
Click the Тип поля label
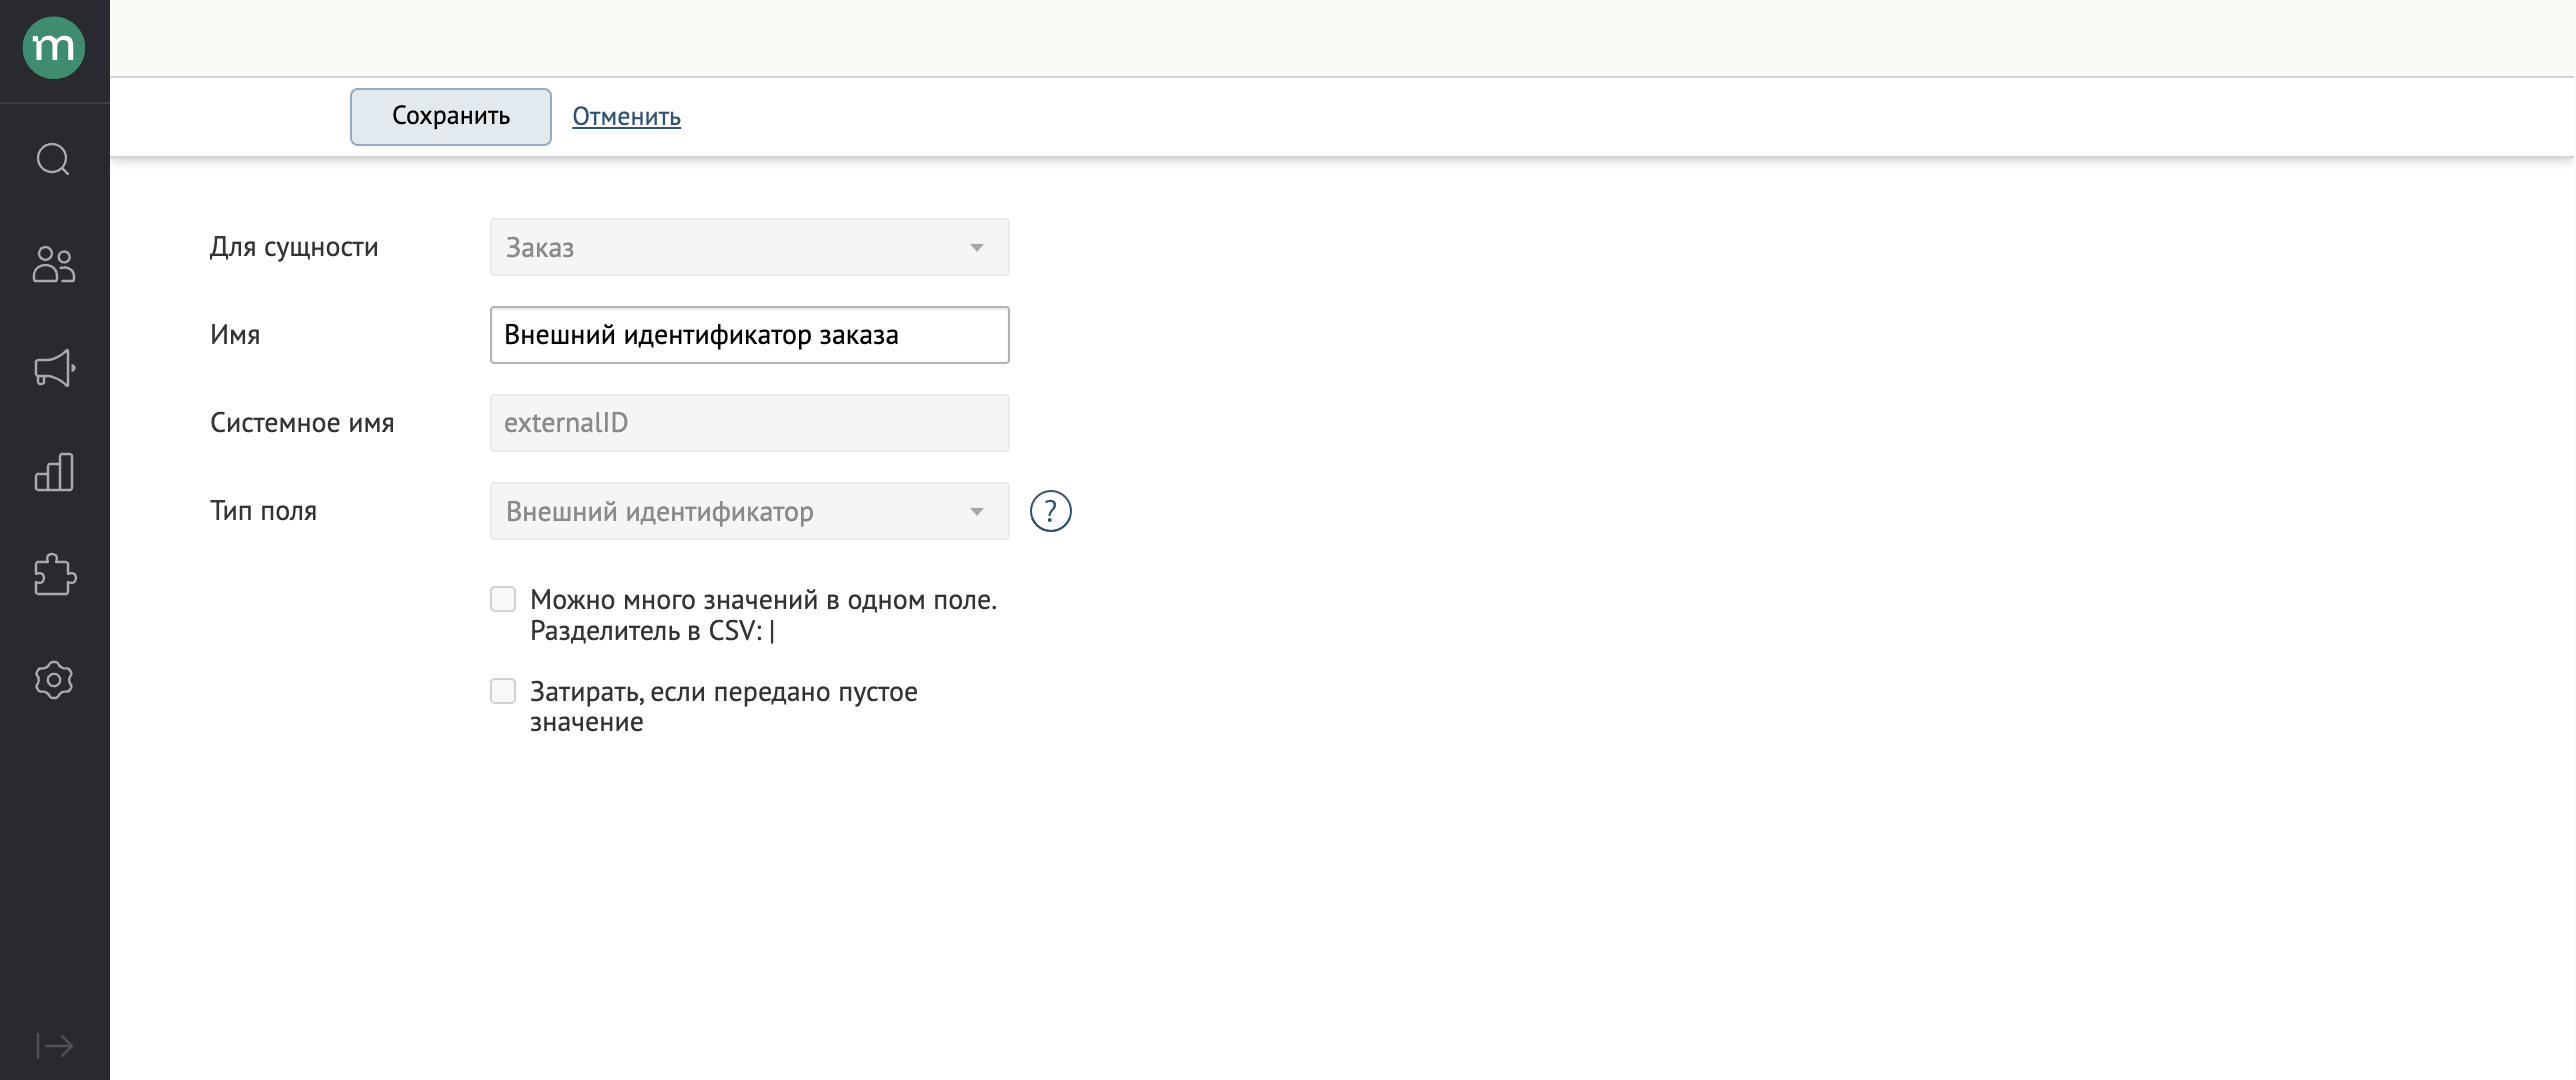(x=263, y=511)
